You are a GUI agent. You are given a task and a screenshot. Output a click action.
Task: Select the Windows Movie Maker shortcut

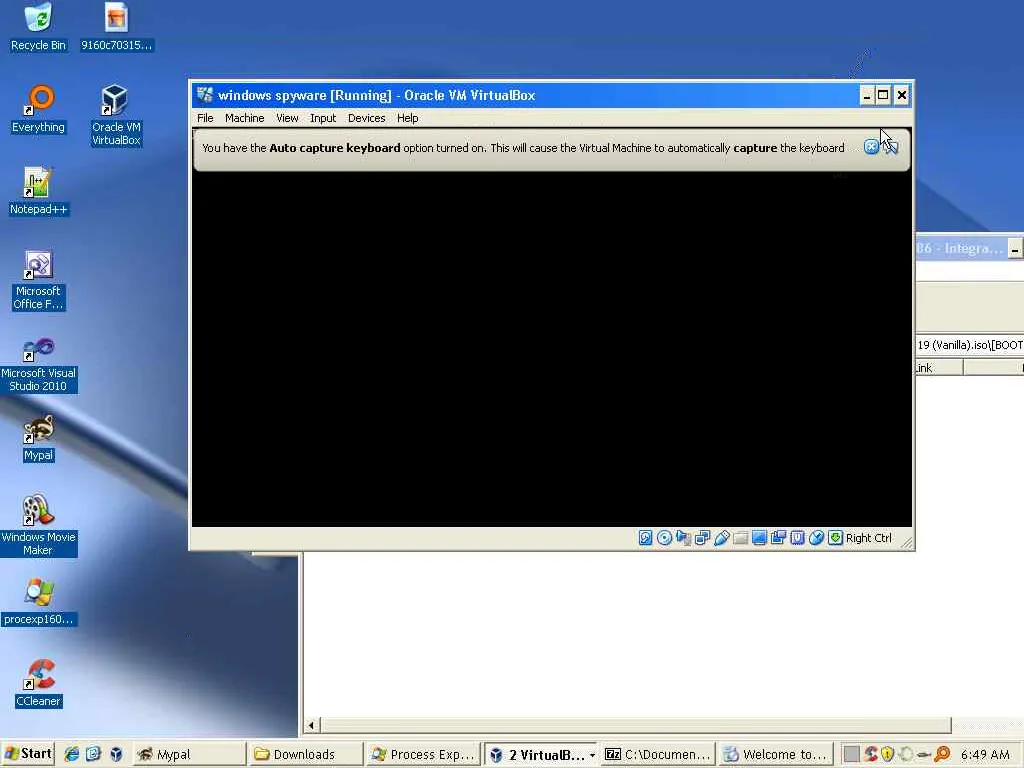pyautogui.click(x=38, y=525)
